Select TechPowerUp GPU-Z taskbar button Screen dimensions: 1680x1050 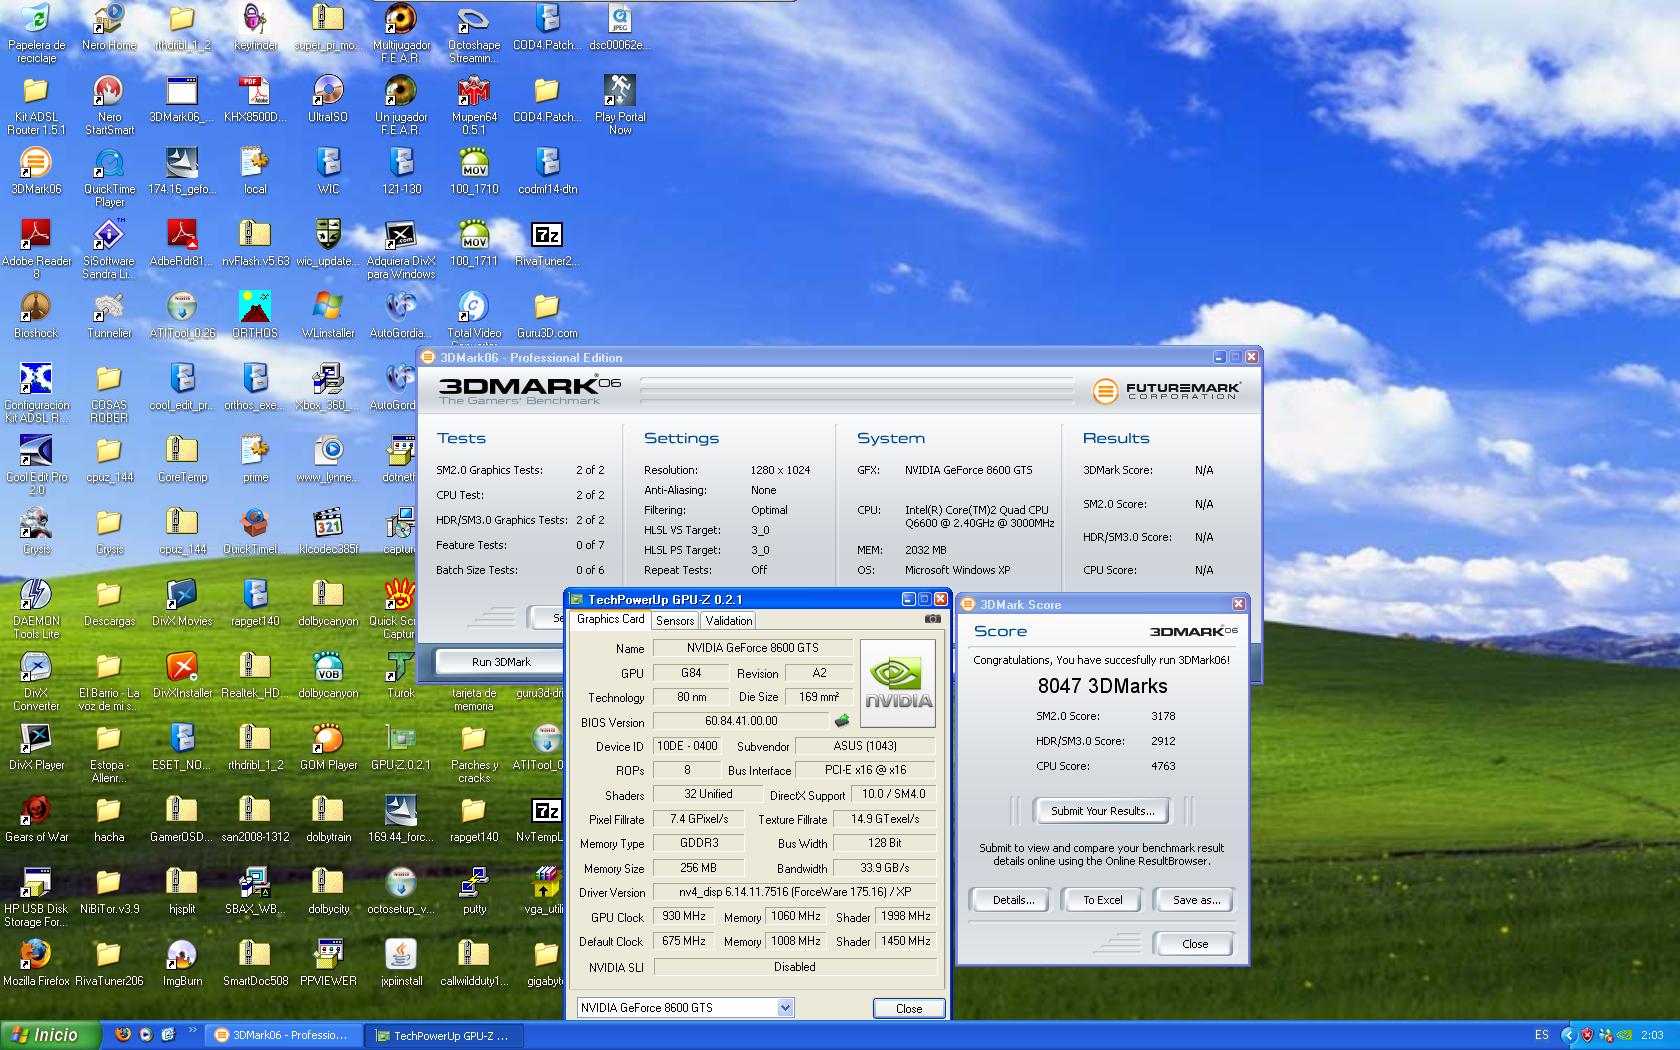[x=446, y=1035]
